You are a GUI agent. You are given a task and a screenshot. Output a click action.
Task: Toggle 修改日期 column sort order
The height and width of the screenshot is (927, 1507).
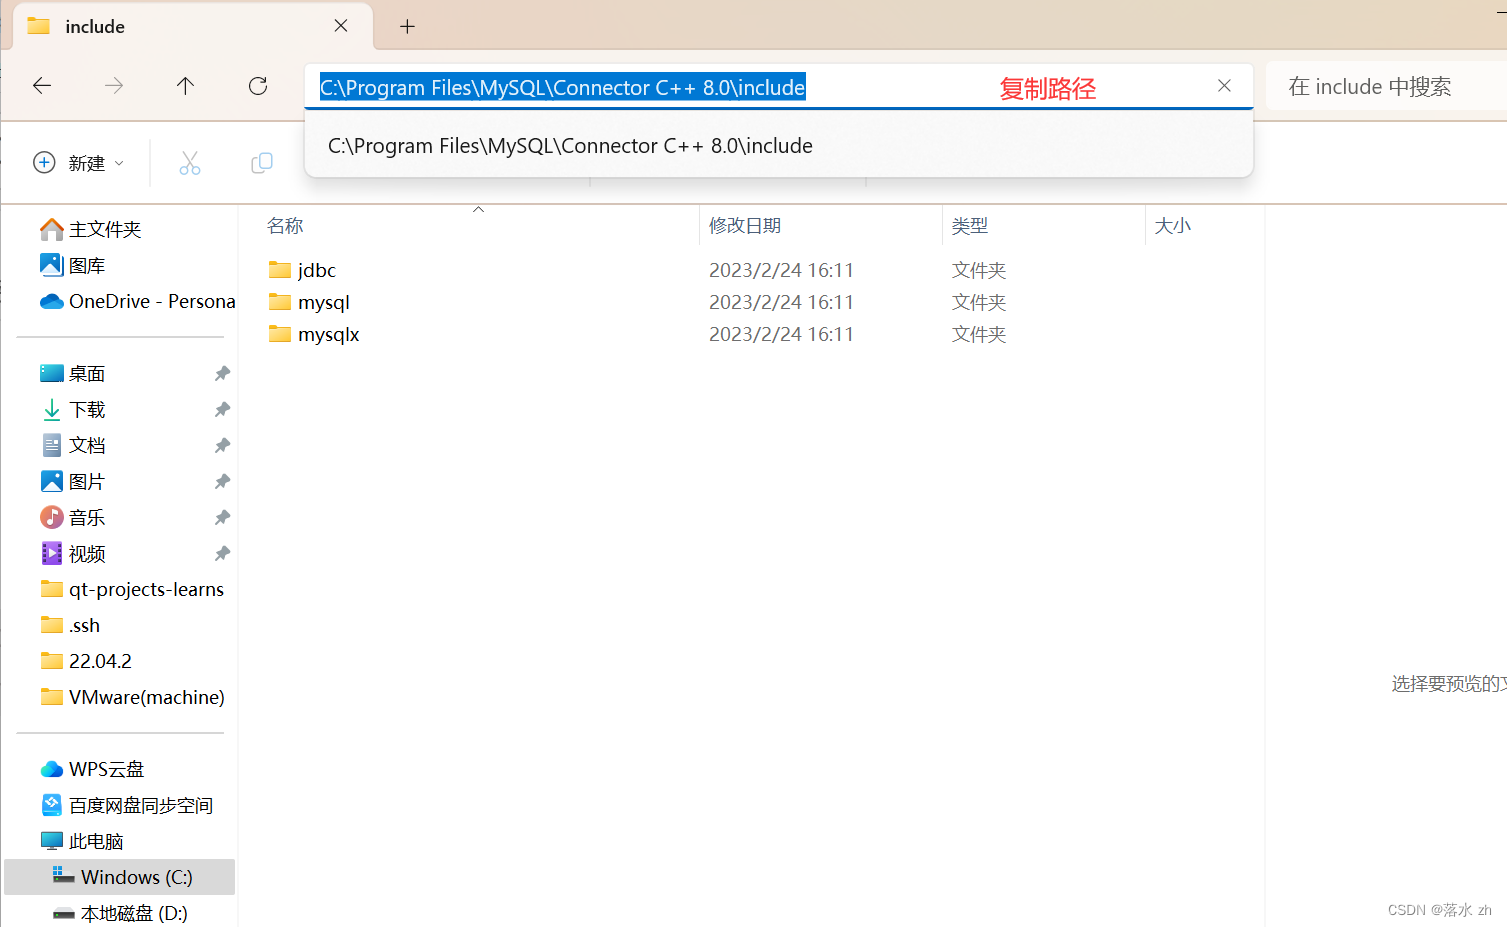coord(744,225)
